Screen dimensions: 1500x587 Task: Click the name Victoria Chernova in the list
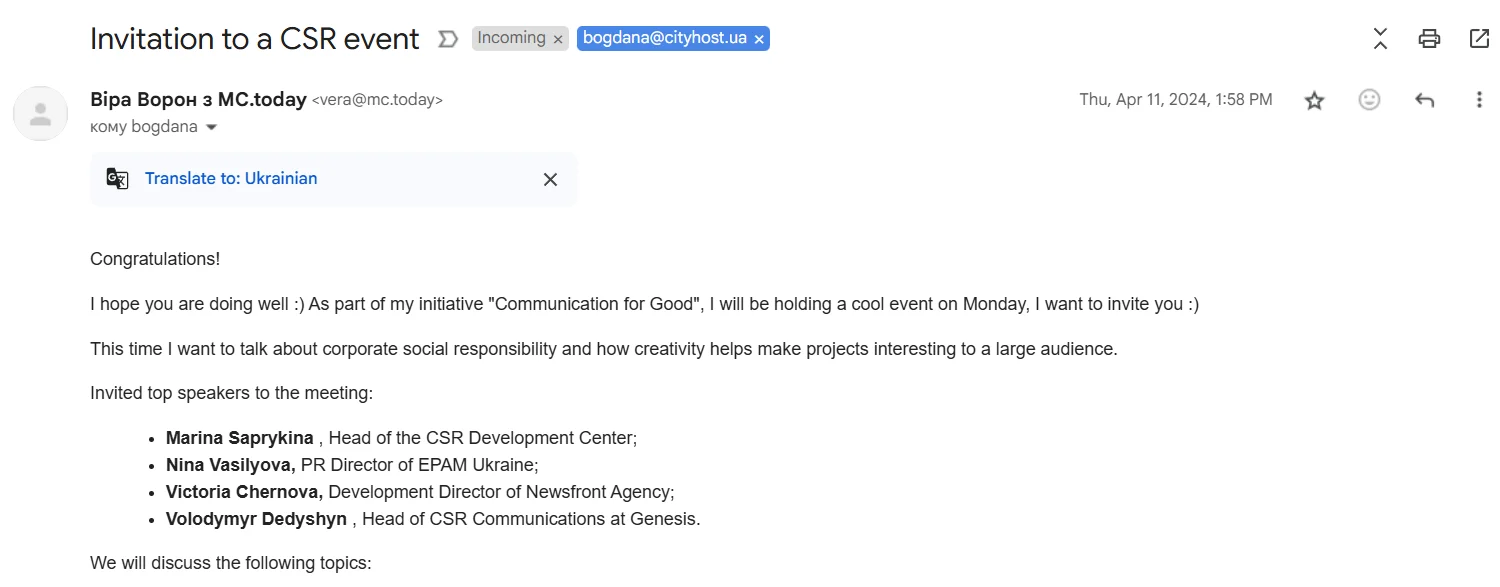244,492
